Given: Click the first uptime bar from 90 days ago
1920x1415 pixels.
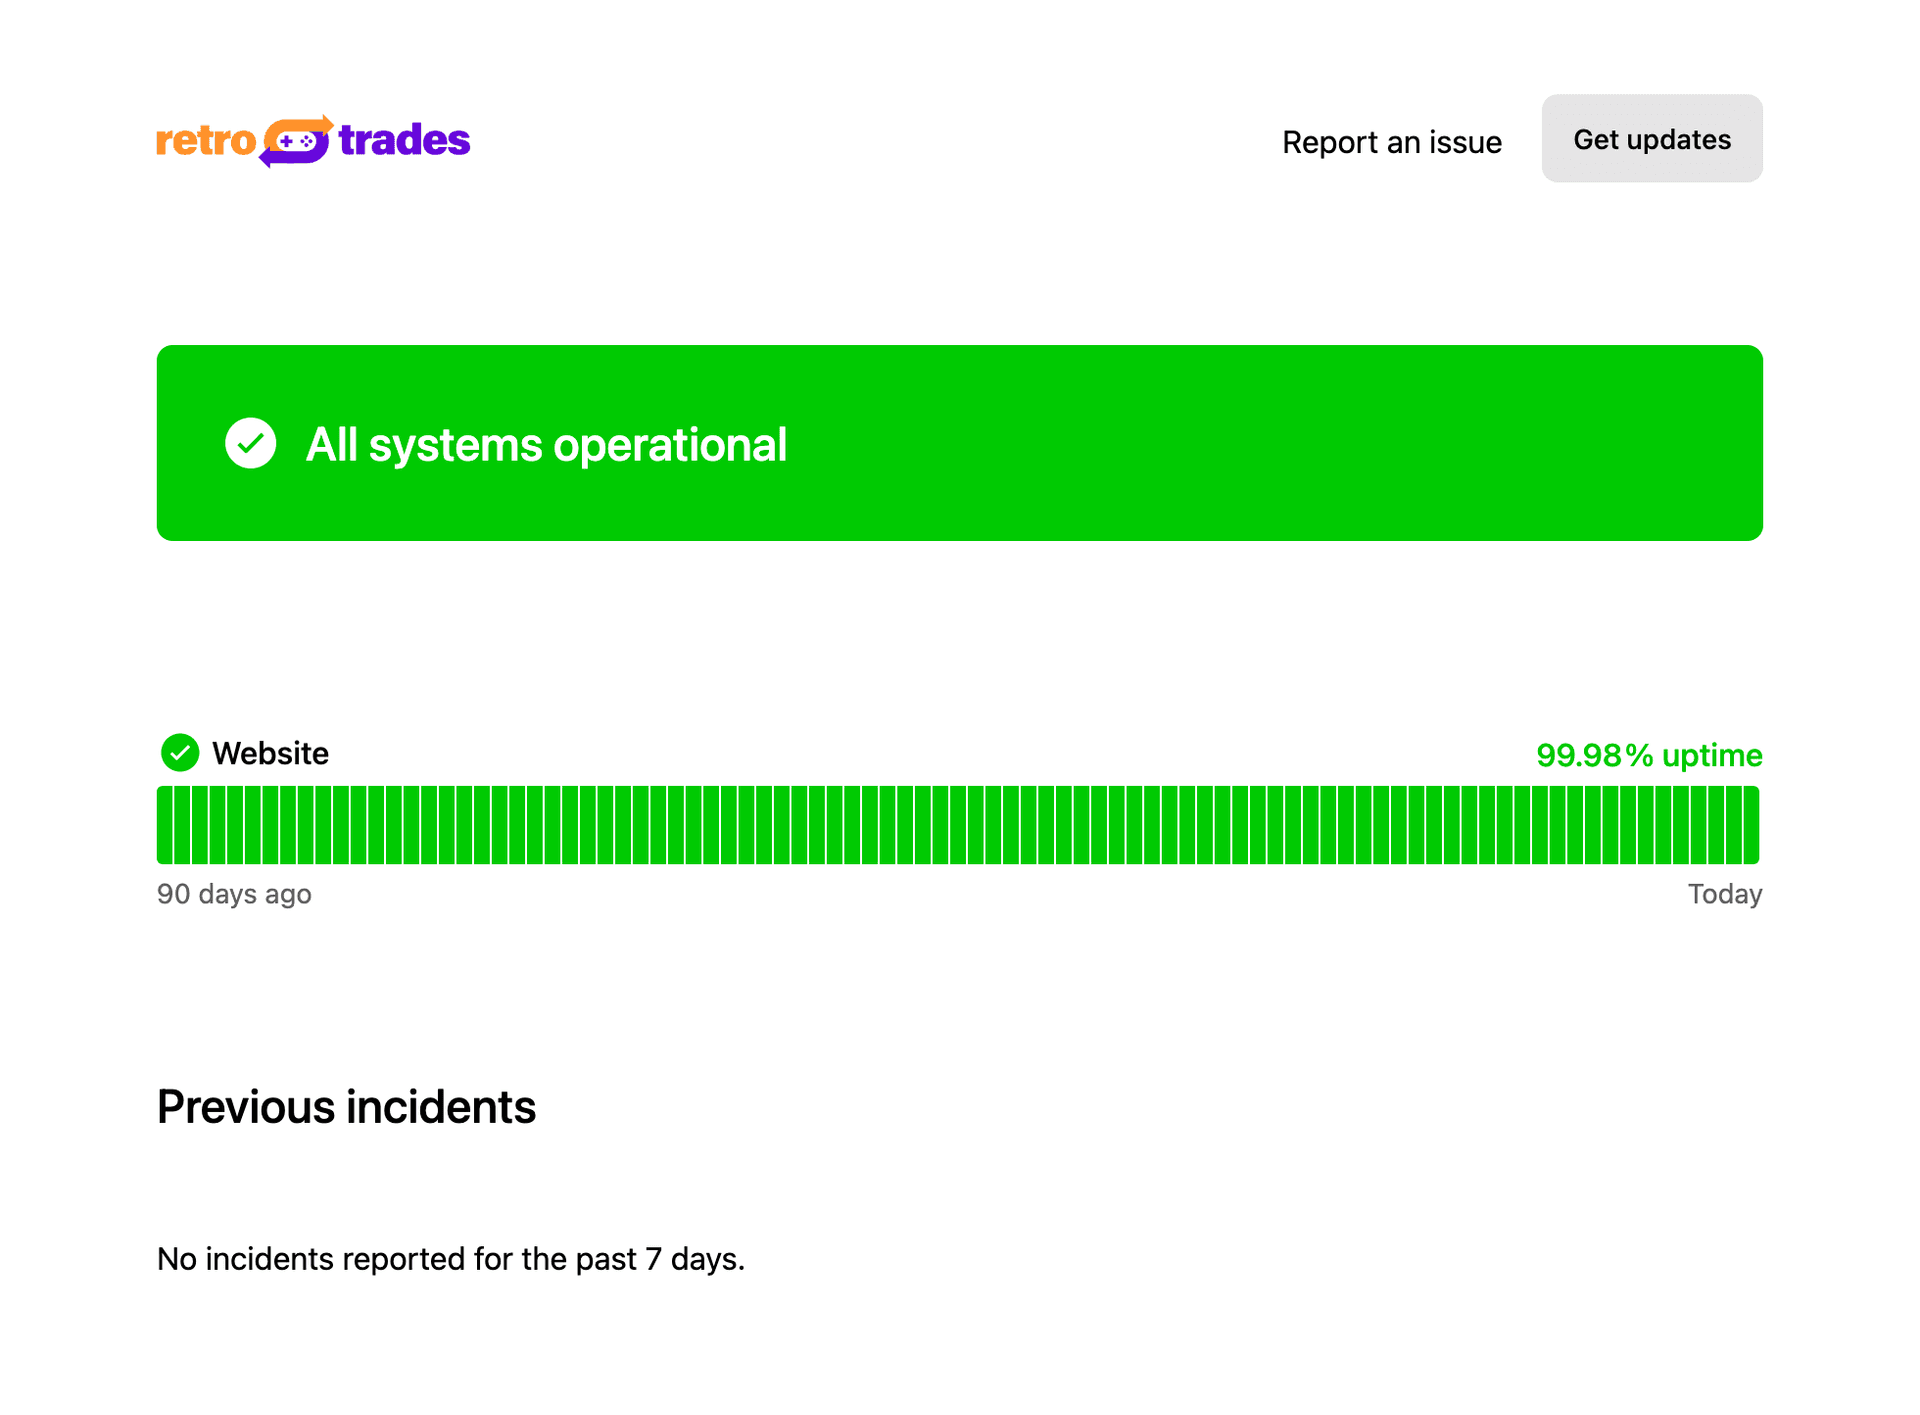Looking at the screenshot, I should pyautogui.click(x=164, y=825).
